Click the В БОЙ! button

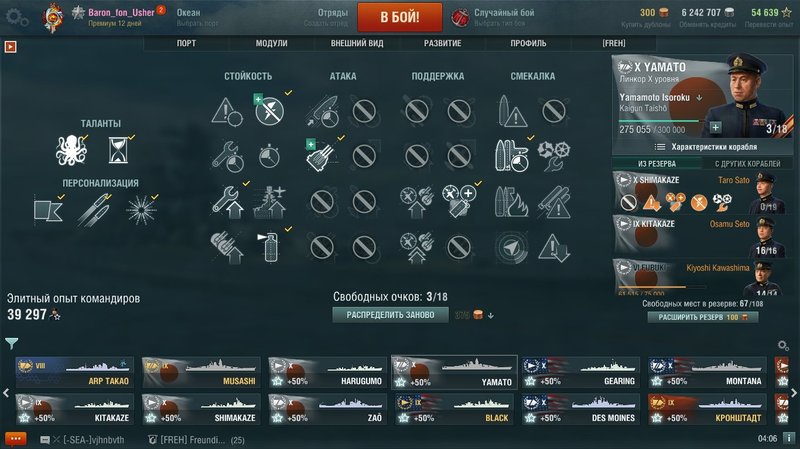399,17
